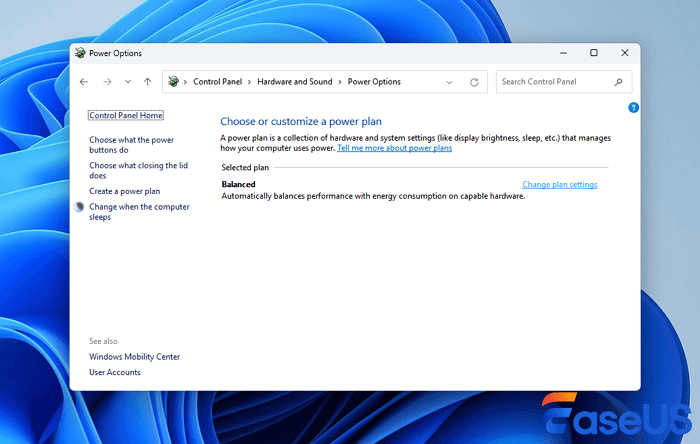The image size is (700, 444).
Task: Maximize the Power Options window
Action: point(594,53)
